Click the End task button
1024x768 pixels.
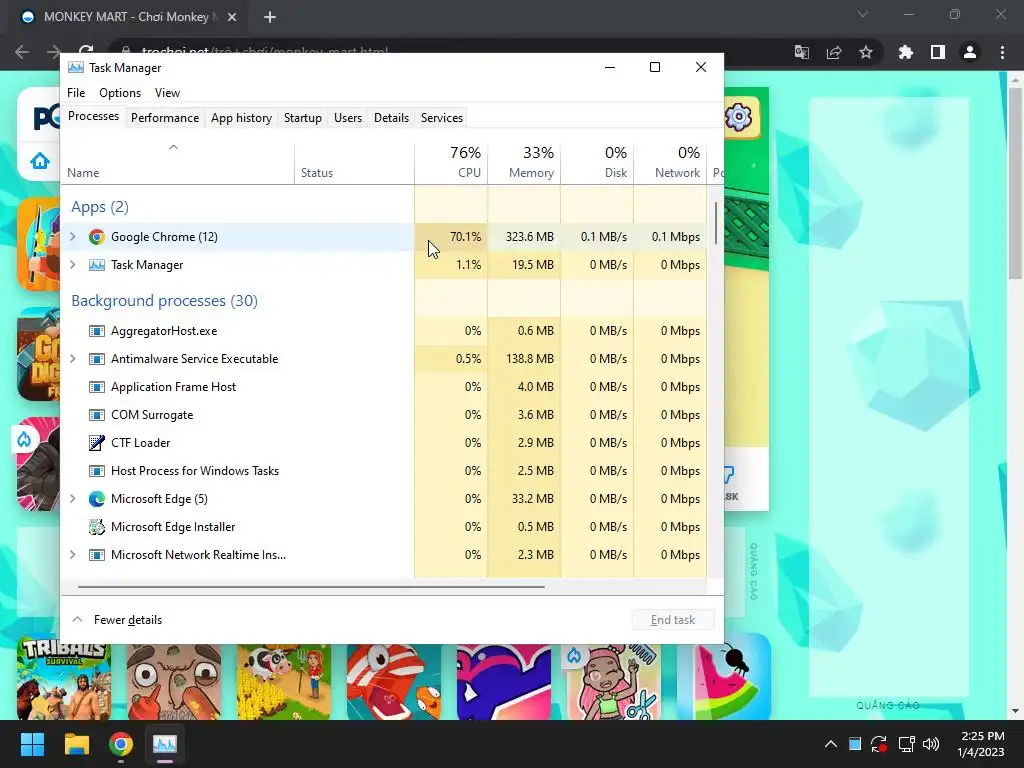[673, 620]
